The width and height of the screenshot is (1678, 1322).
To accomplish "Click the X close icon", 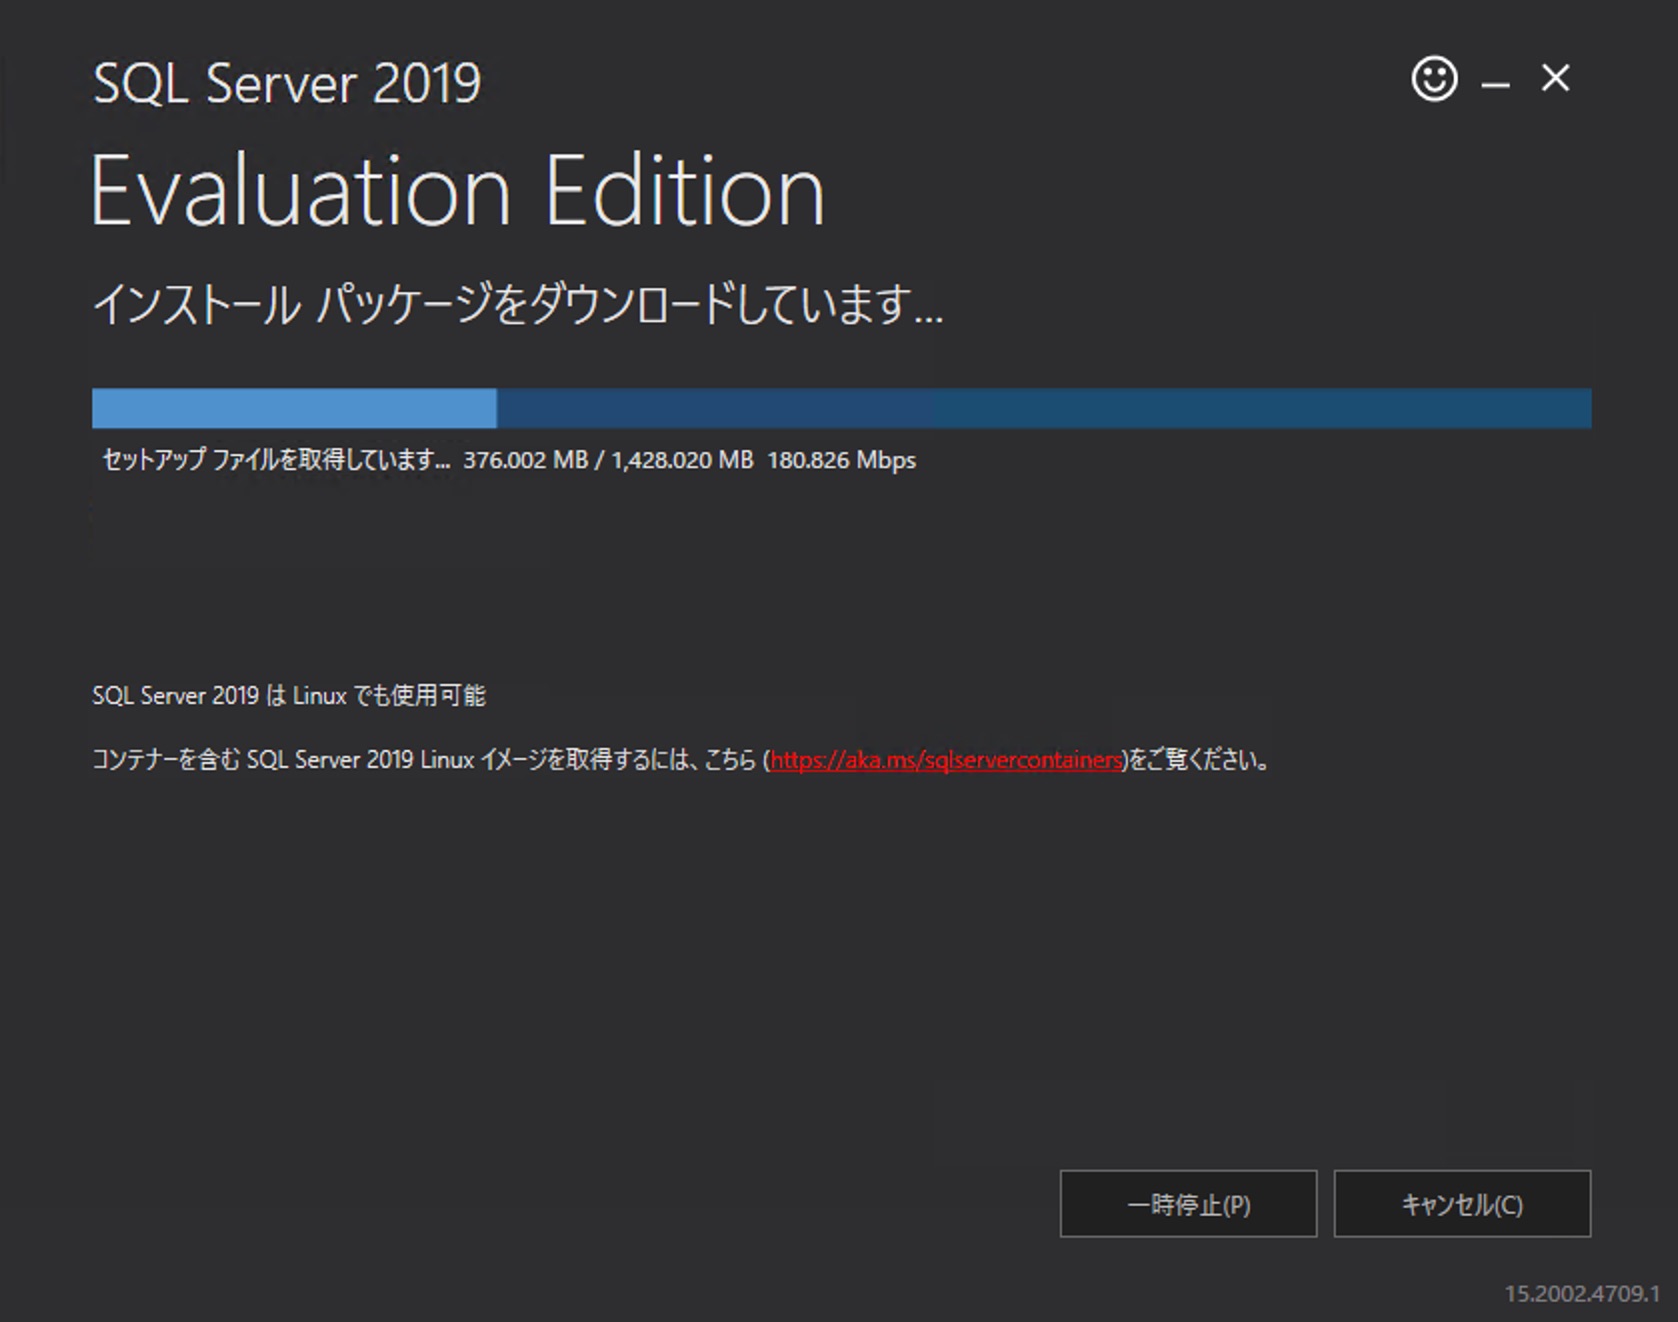I will tap(1556, 80).
